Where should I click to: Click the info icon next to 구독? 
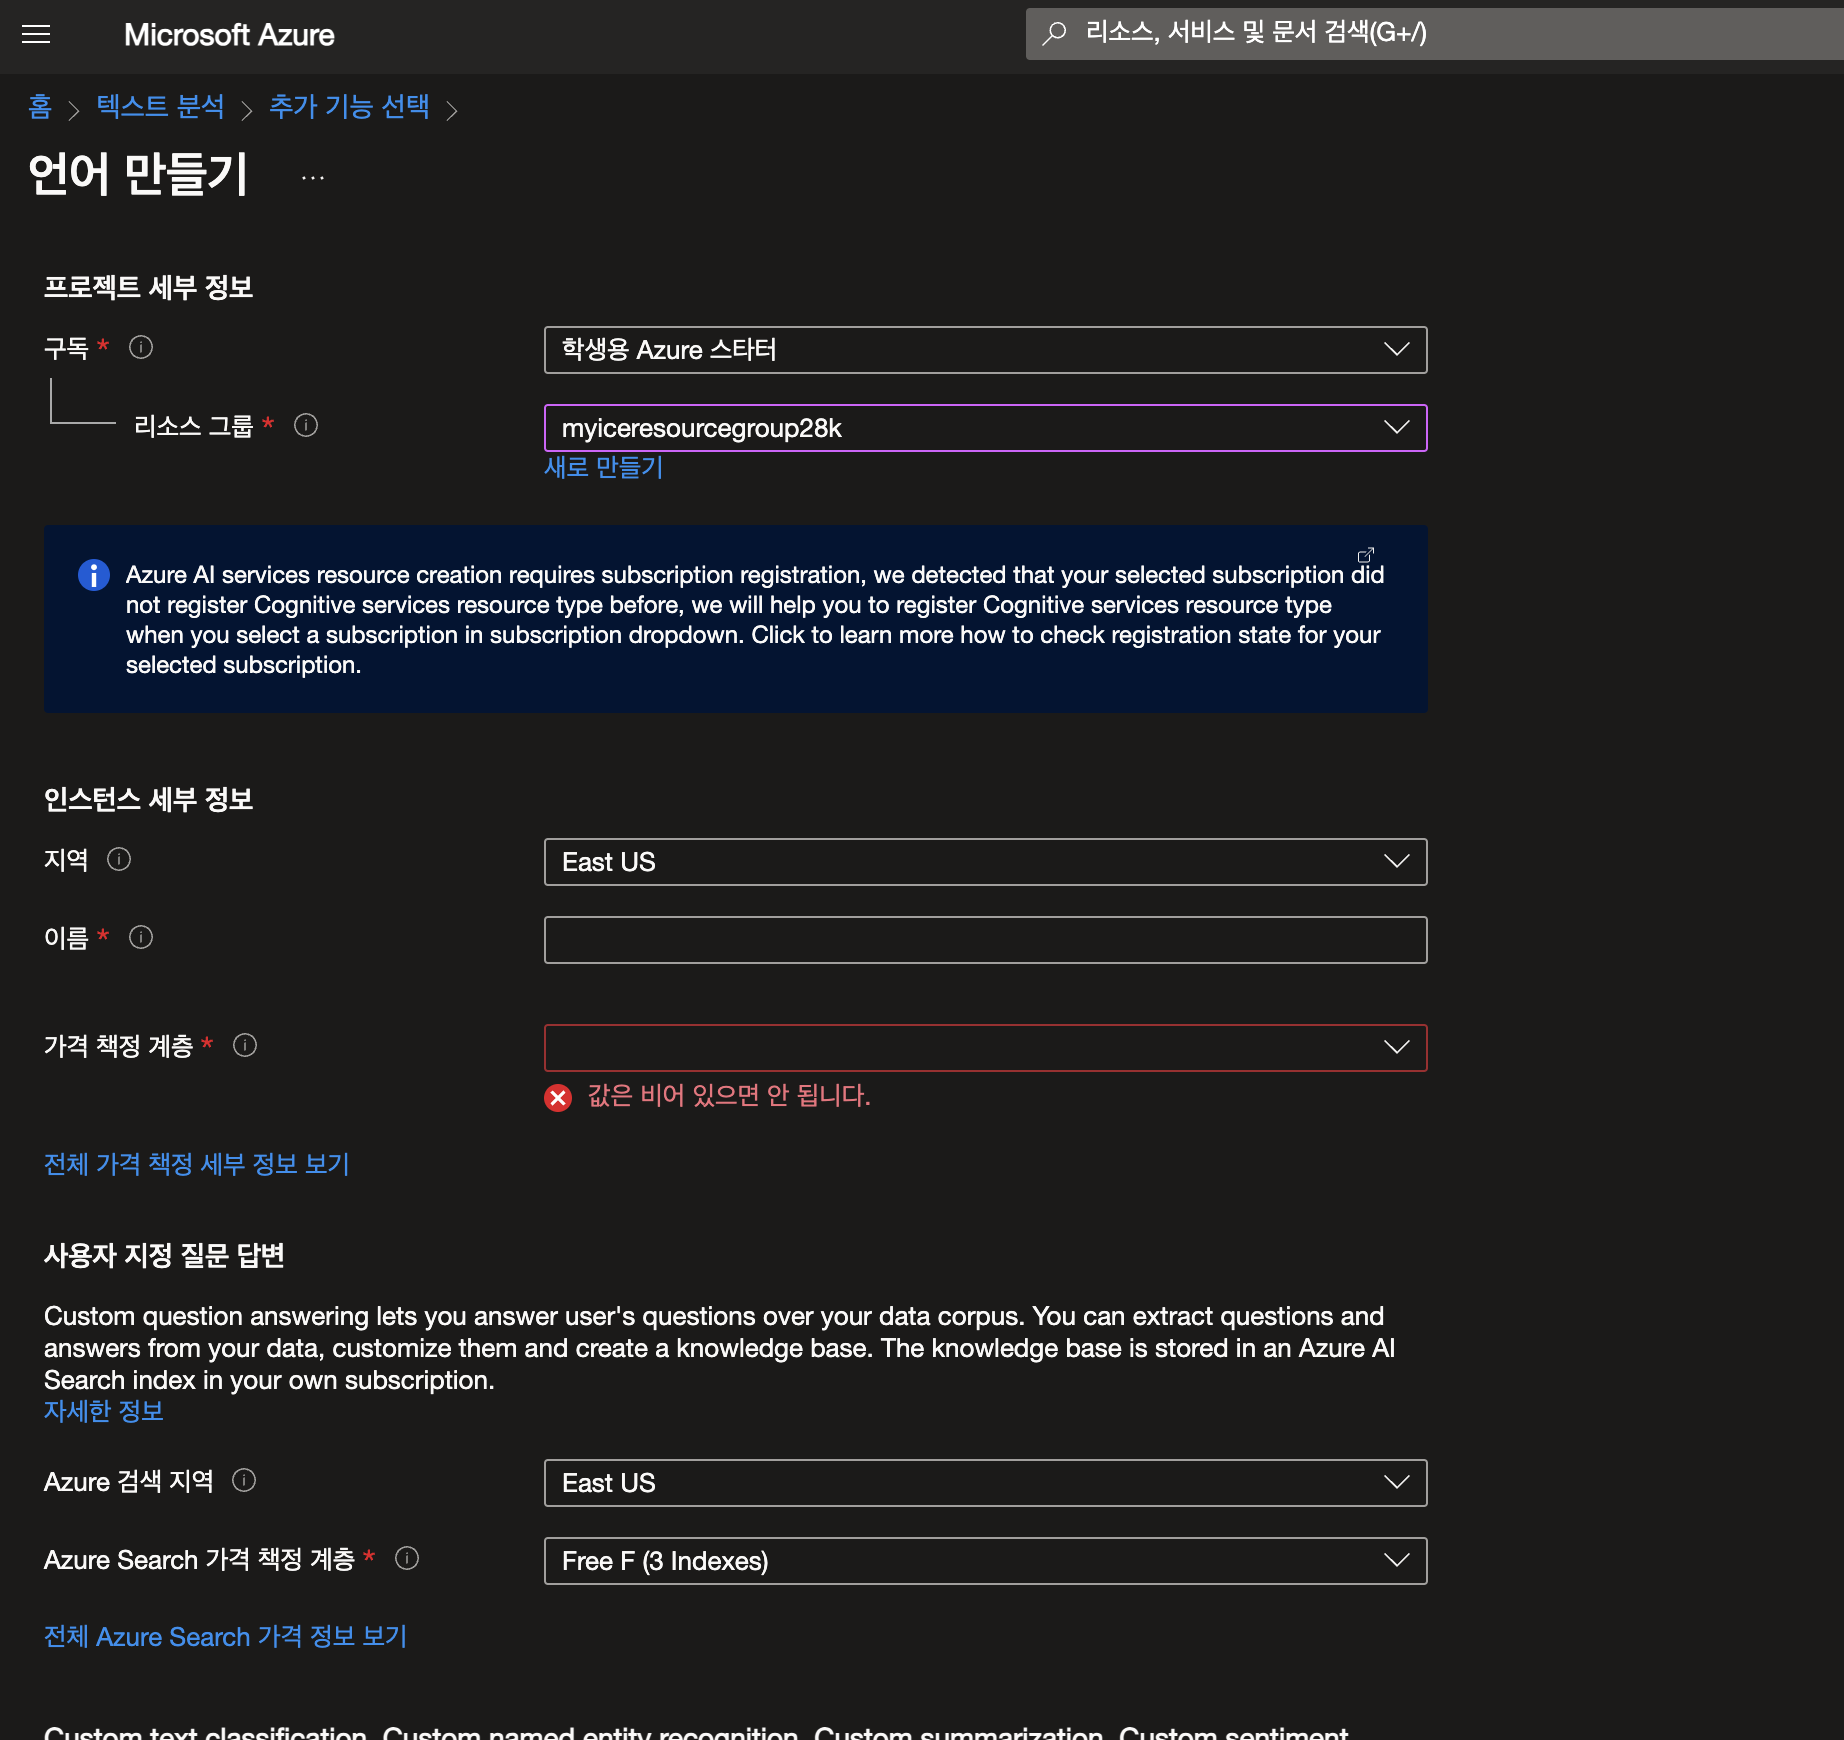[x=141, y=347]
